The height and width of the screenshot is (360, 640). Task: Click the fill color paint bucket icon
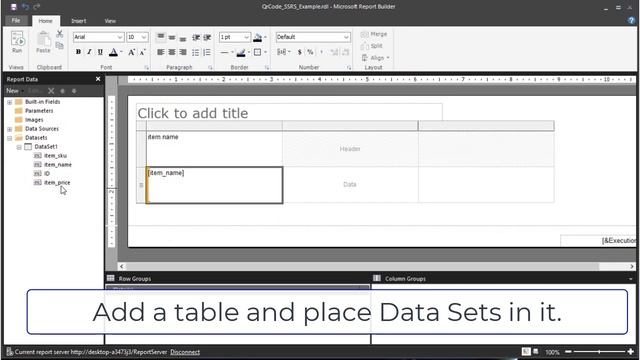pyautogui.click(x=258, y=38)
